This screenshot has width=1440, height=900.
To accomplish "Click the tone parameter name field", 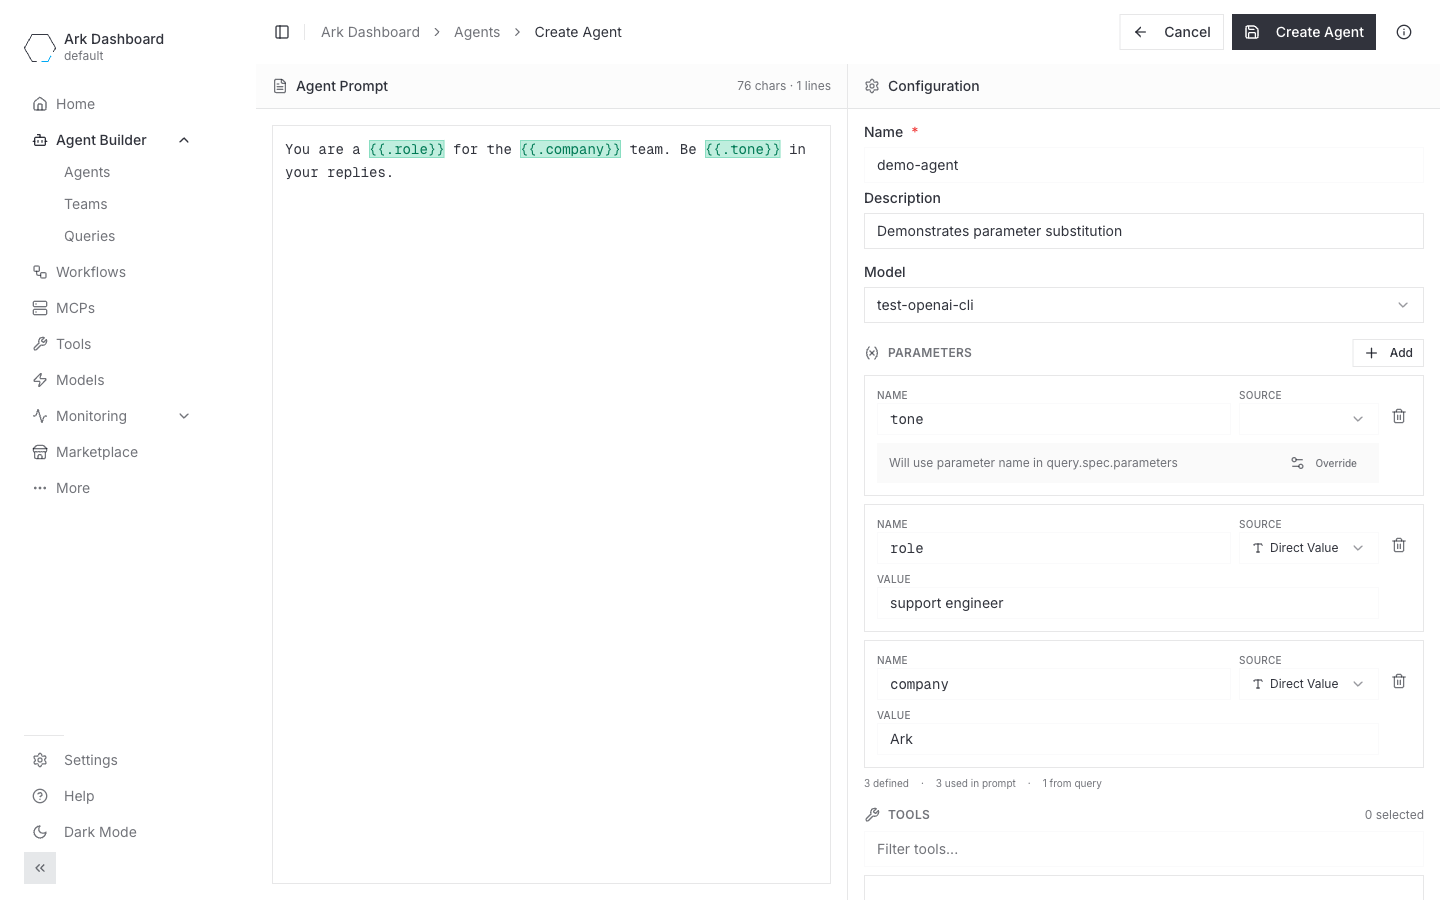I will coord(1054,419).
